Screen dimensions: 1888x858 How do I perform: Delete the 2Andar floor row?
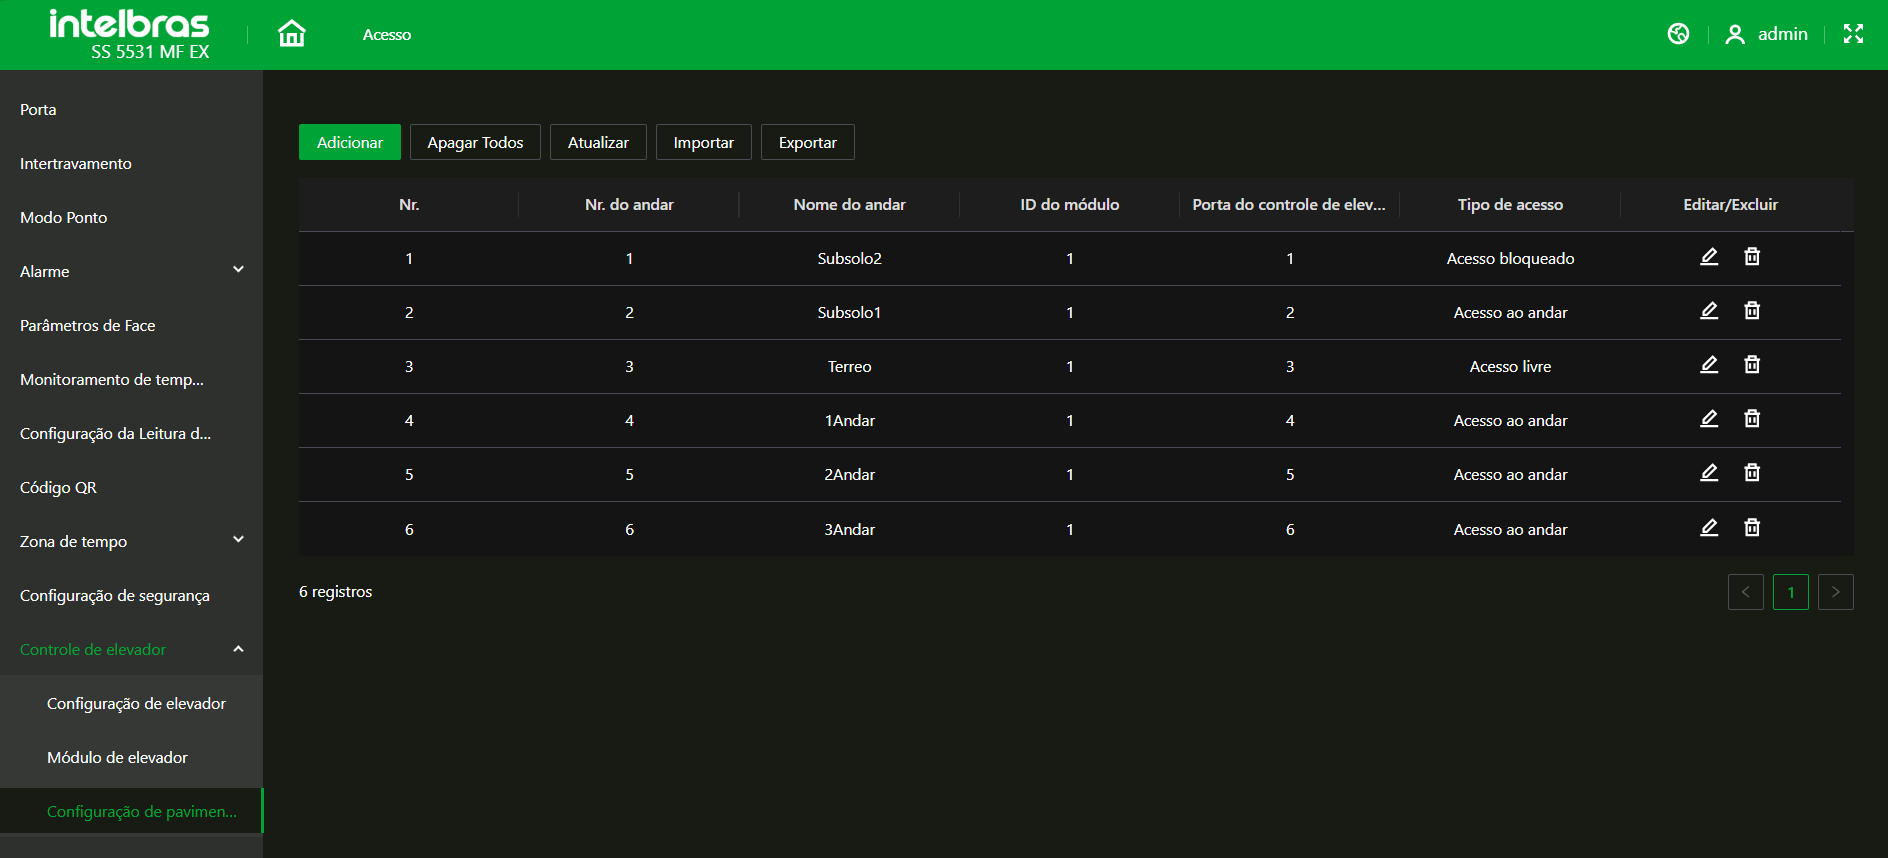(x=1752, y=473)
